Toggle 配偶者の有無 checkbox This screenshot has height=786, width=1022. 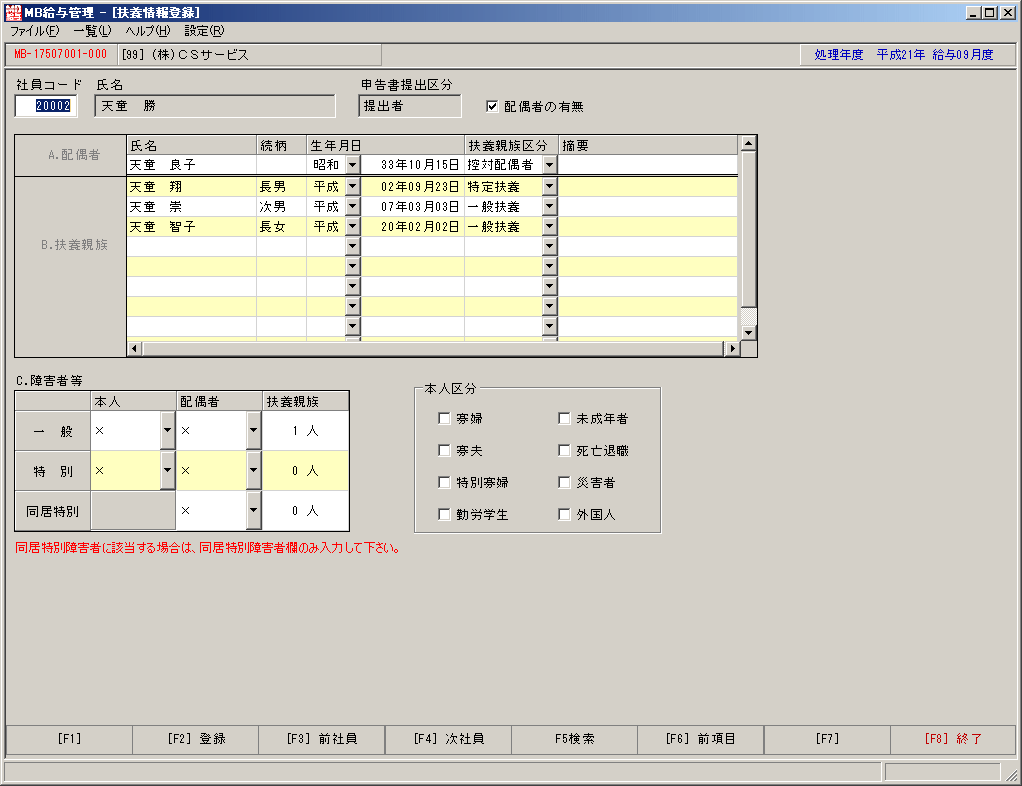pos(492,106)
